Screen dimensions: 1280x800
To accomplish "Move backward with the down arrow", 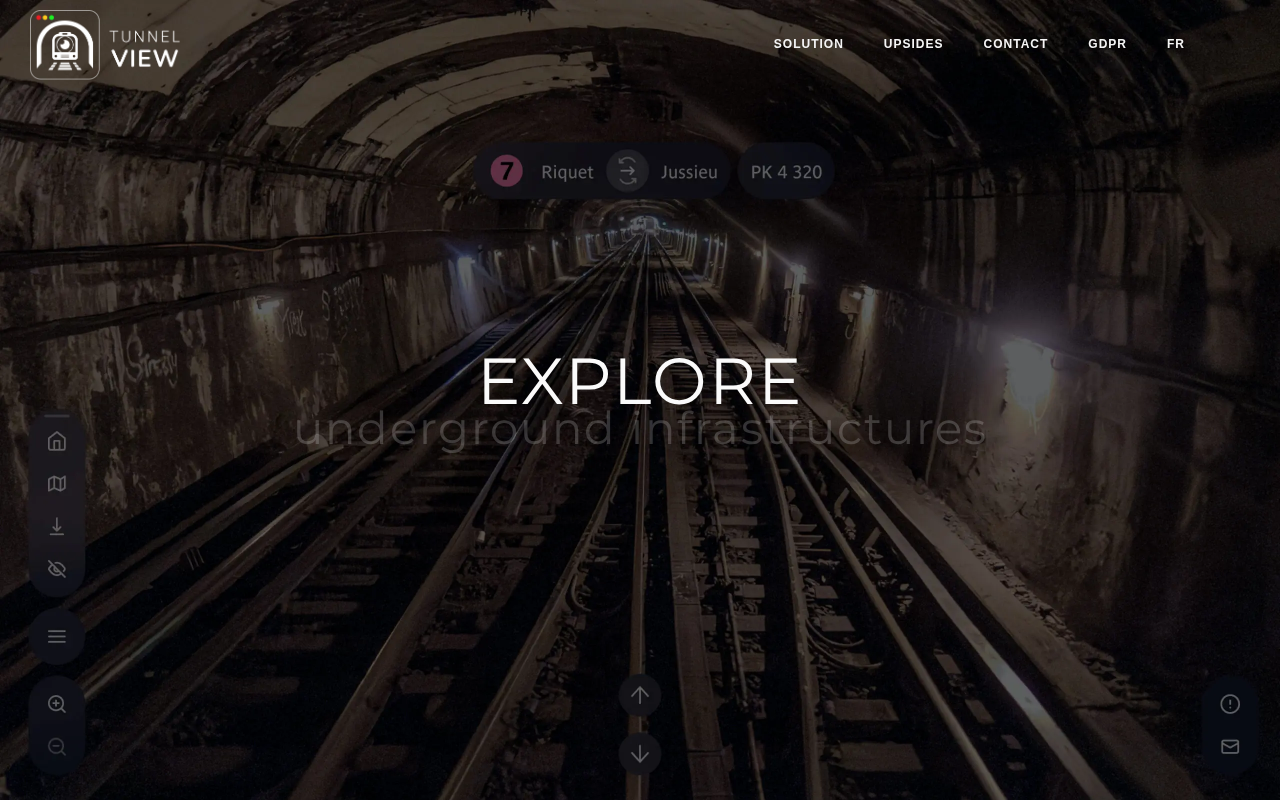I will tap(640, 754).
